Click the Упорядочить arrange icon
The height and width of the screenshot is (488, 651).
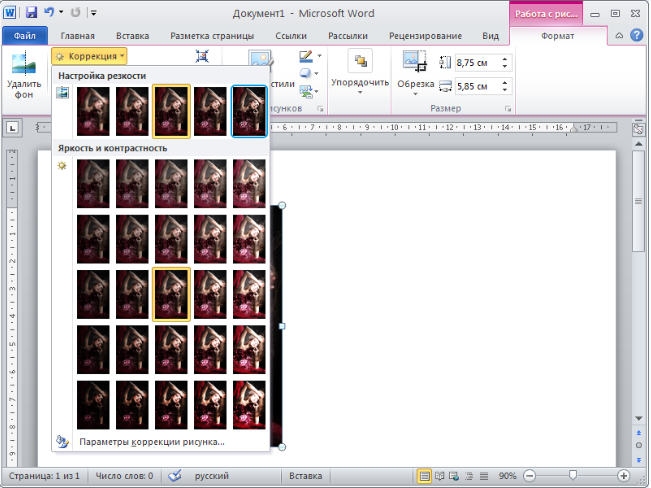coord(359,62)
